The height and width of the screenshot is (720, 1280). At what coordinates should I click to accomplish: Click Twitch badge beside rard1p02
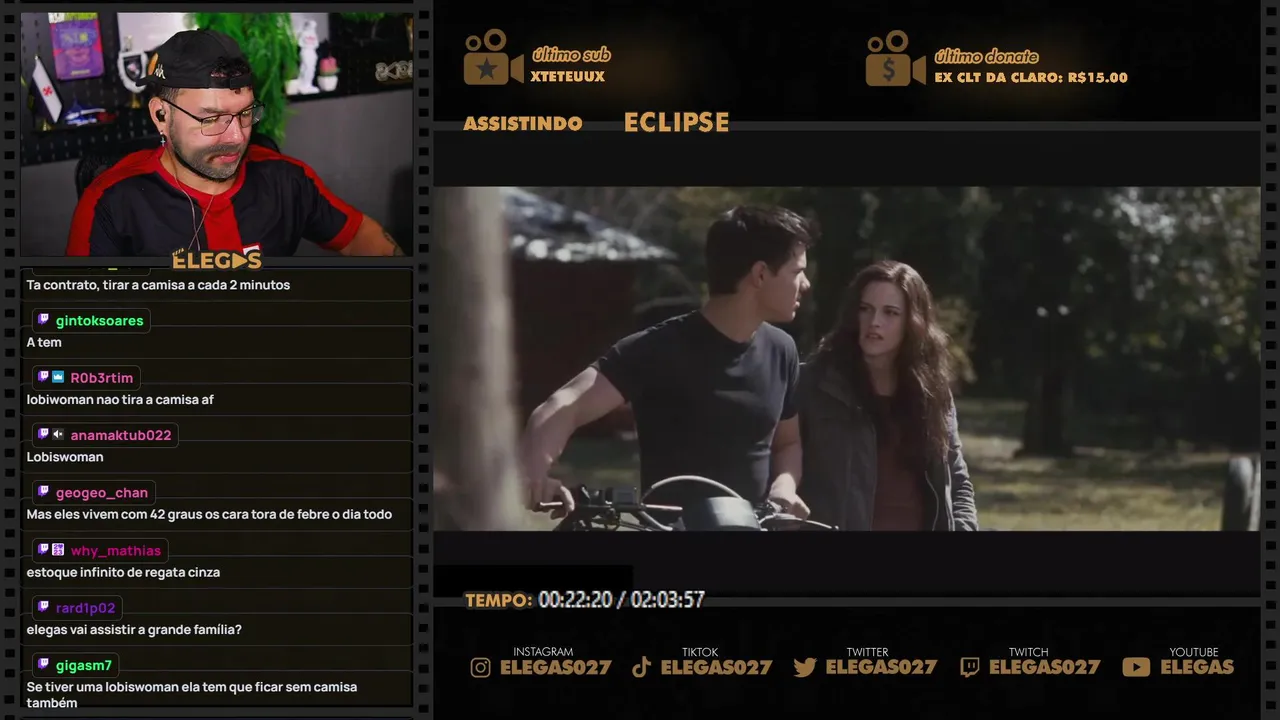(x=43, y=607)
